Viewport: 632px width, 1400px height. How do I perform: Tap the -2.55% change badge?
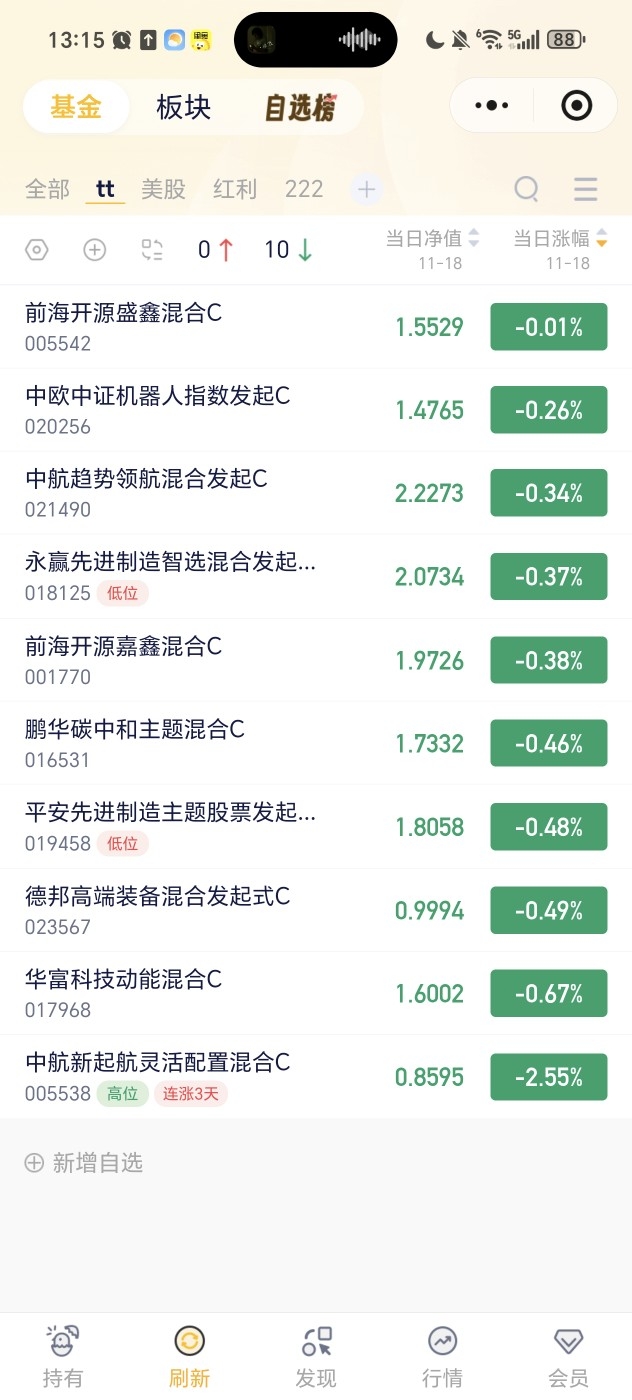(x=549, y=1077)
